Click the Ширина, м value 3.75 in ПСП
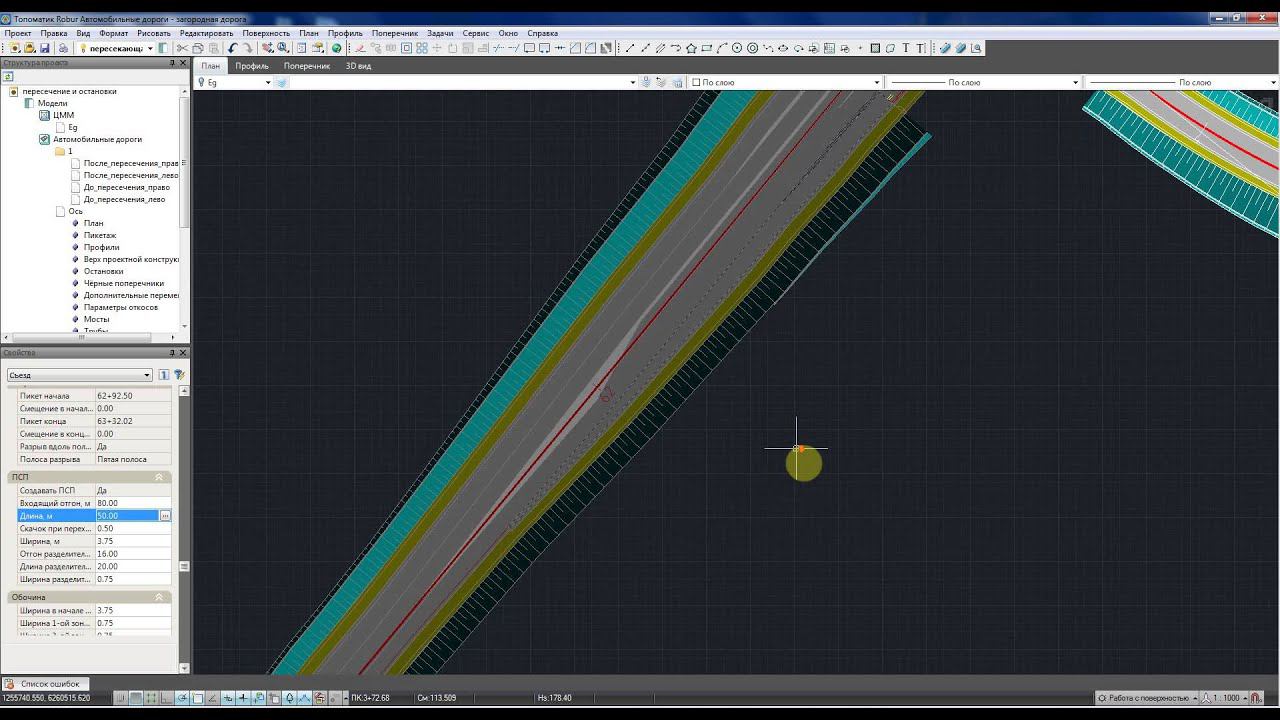 pyautogui.click(x=133, y=541)
